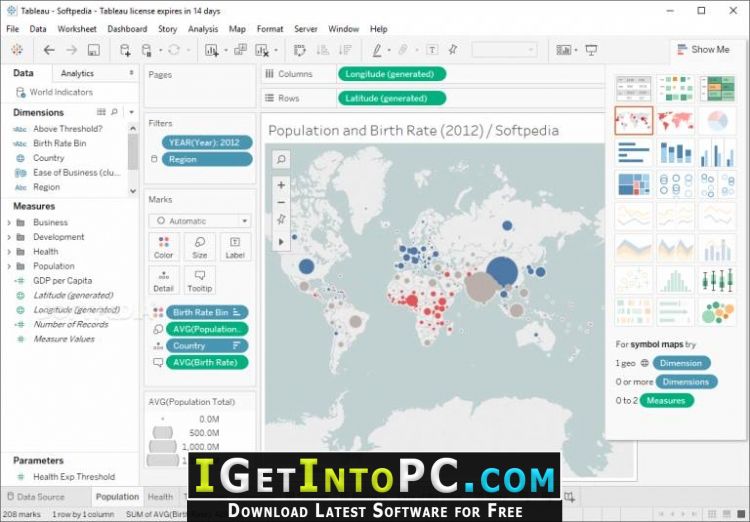Select the GDP per Capita measure
750x522 pixels.
click(62, 281)
